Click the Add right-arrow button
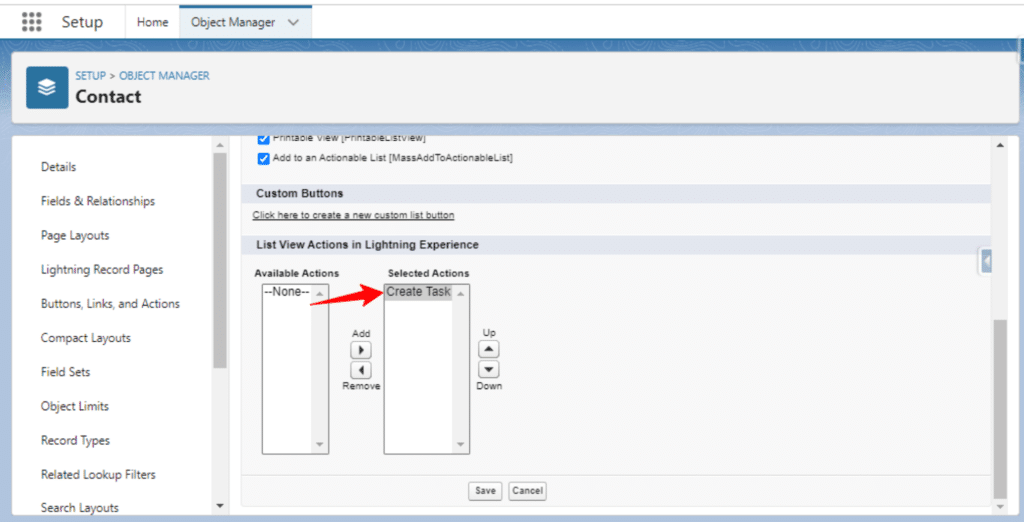 click(x=361, y=350)
